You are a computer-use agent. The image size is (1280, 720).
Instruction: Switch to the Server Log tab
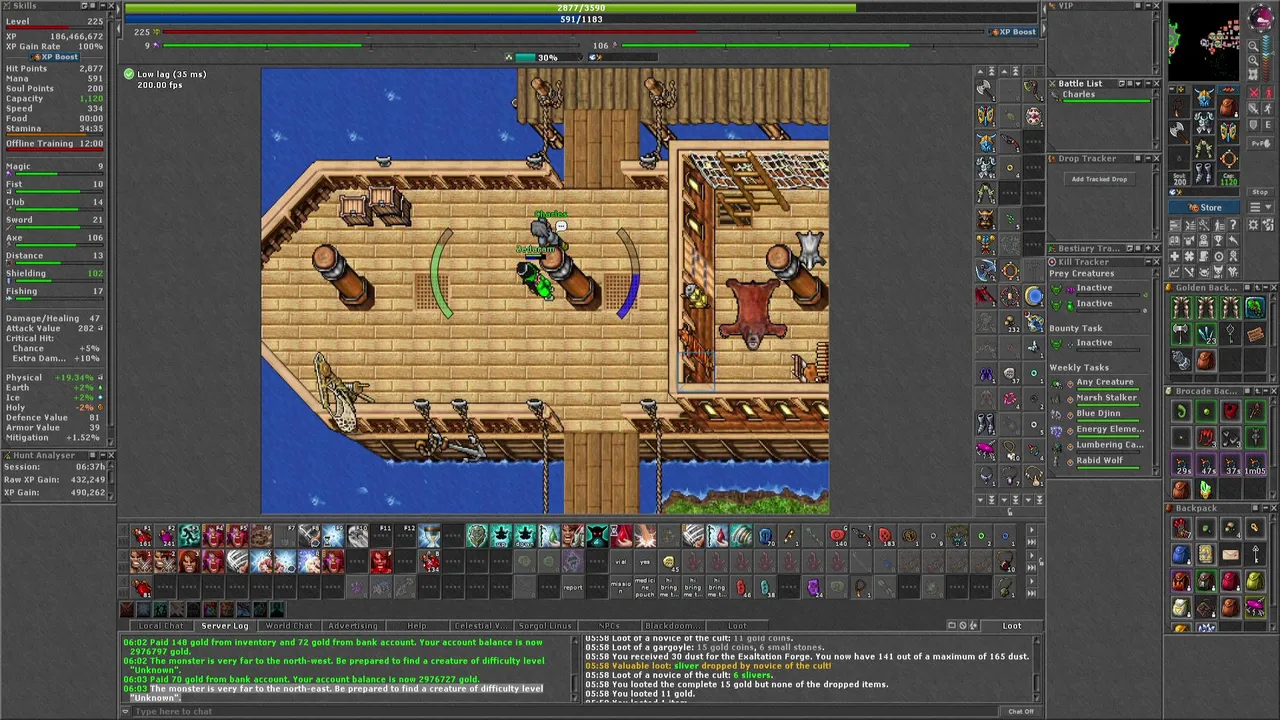(224, 626)
